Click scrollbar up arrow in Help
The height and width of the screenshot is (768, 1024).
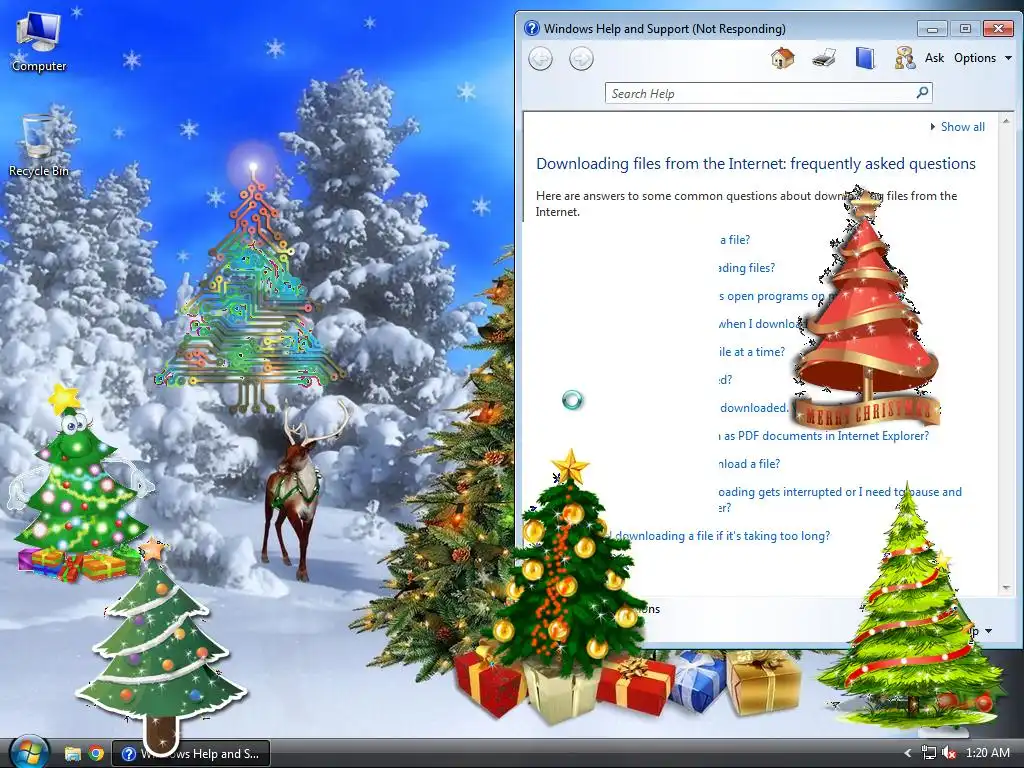pos(1006,121)
